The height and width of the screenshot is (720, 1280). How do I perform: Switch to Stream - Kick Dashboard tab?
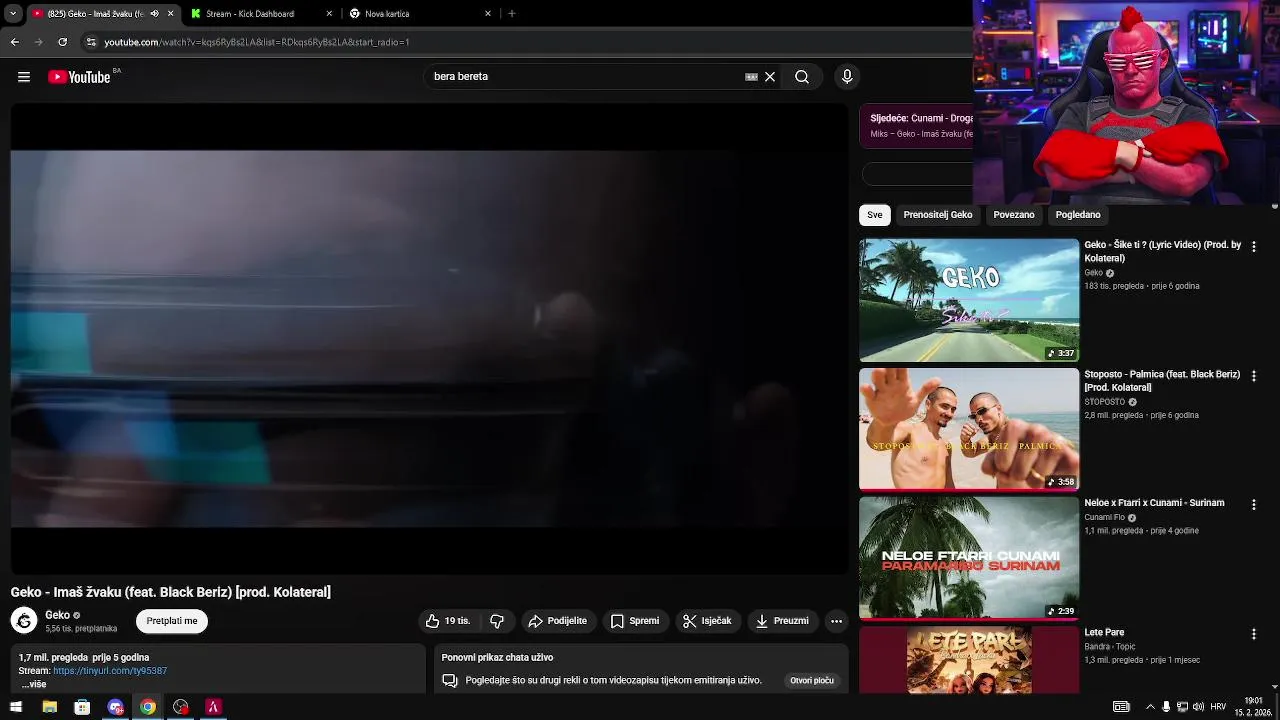point(250,14)
